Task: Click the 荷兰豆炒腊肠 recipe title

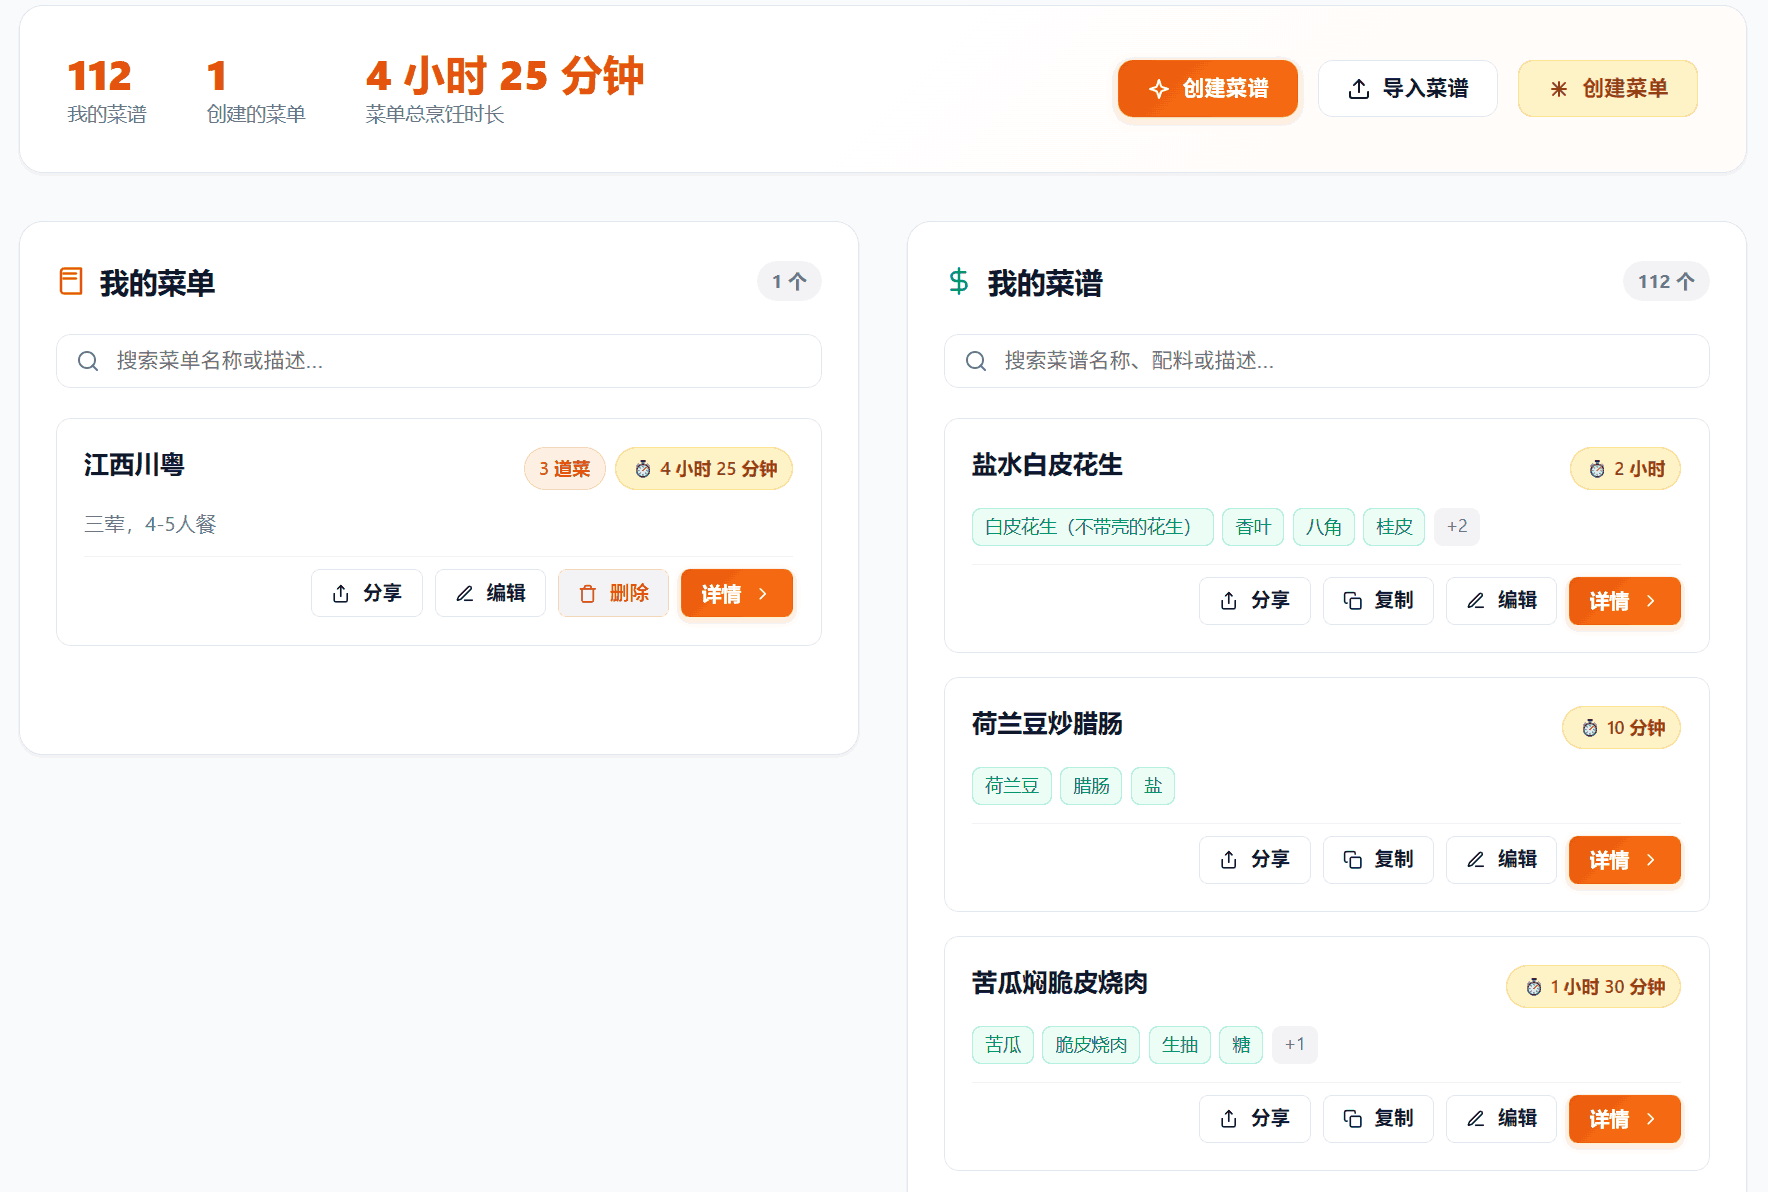Action: coord(1047,724)
